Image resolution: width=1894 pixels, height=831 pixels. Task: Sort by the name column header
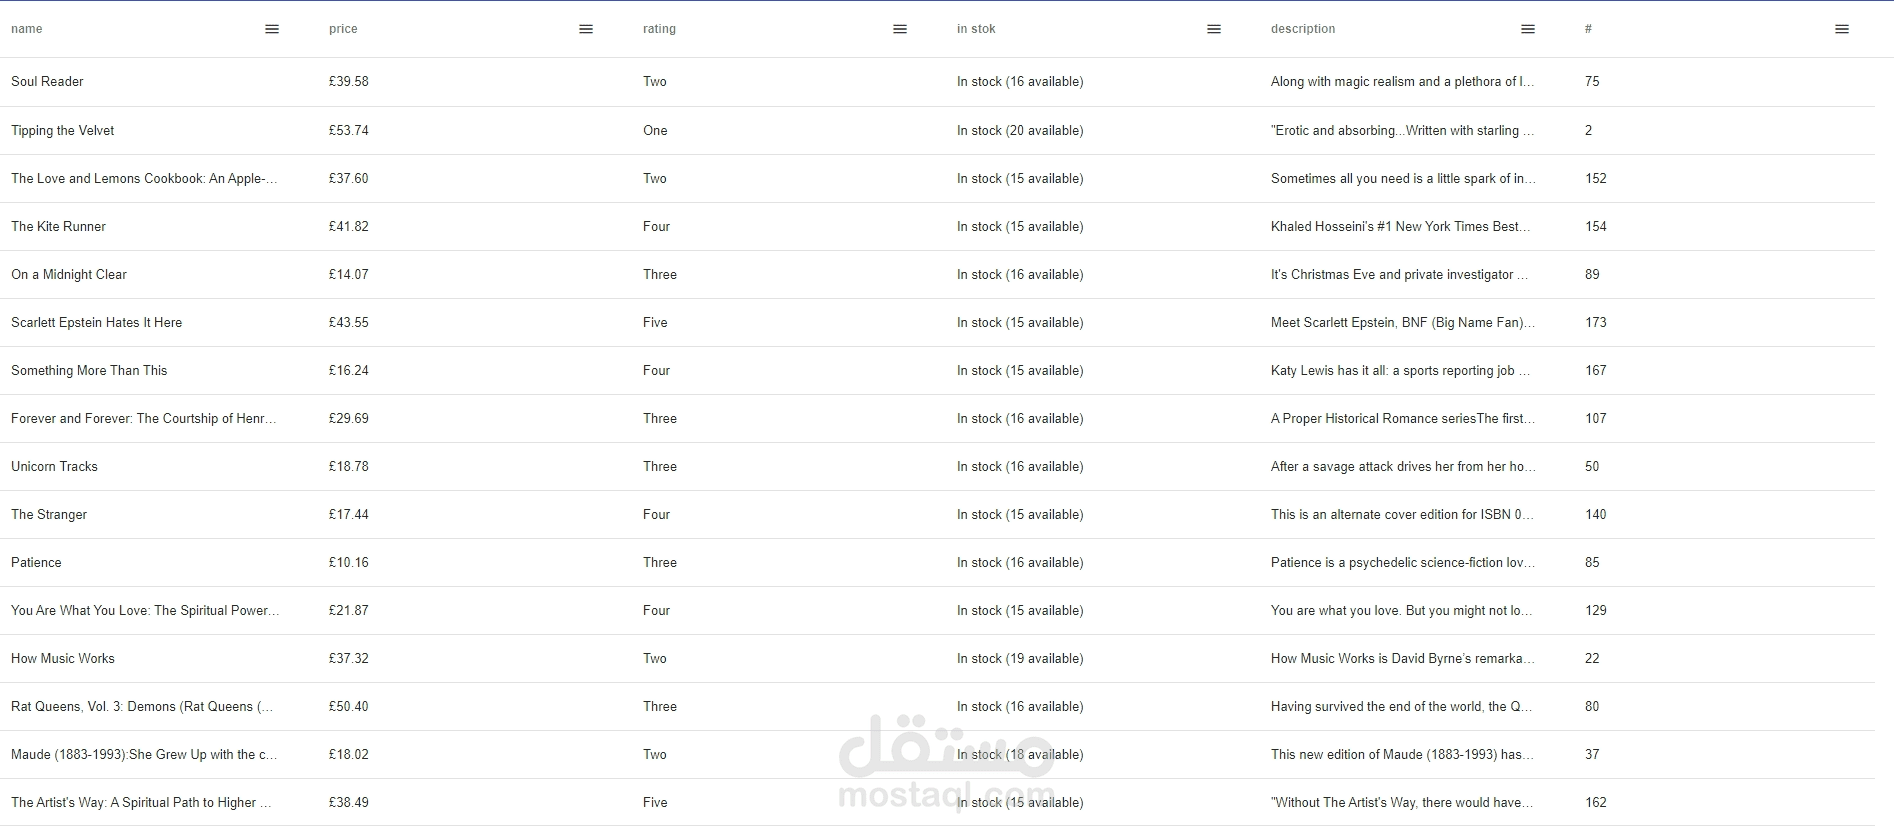27,29
